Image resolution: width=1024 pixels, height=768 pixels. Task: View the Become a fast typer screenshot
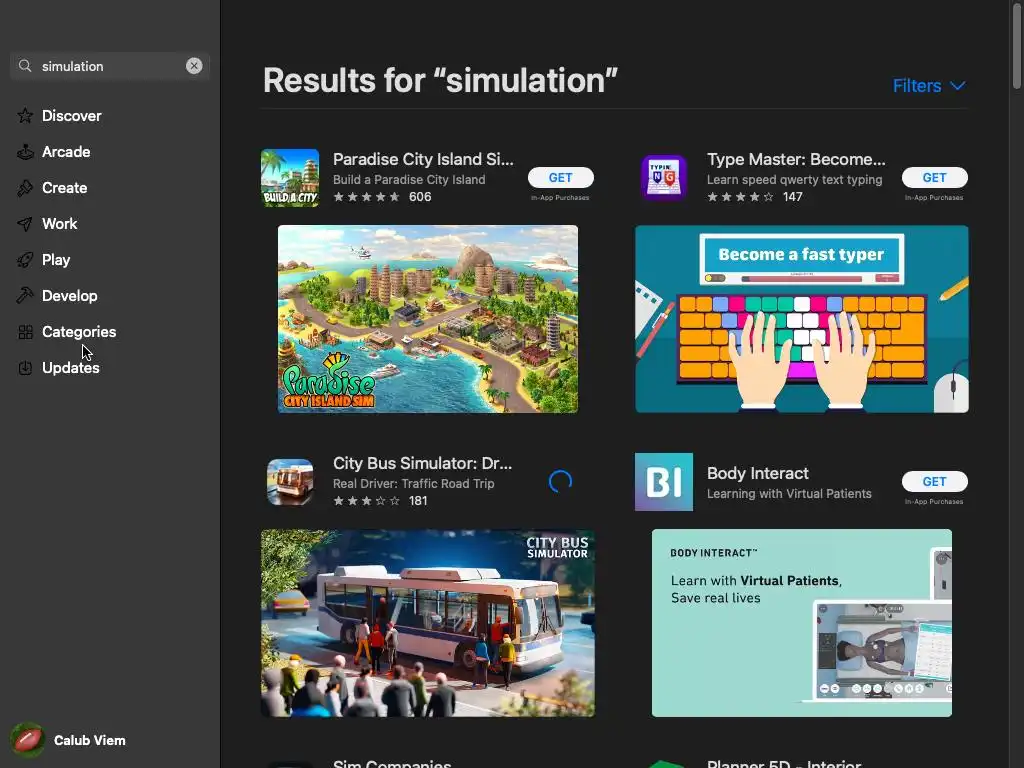802,319
